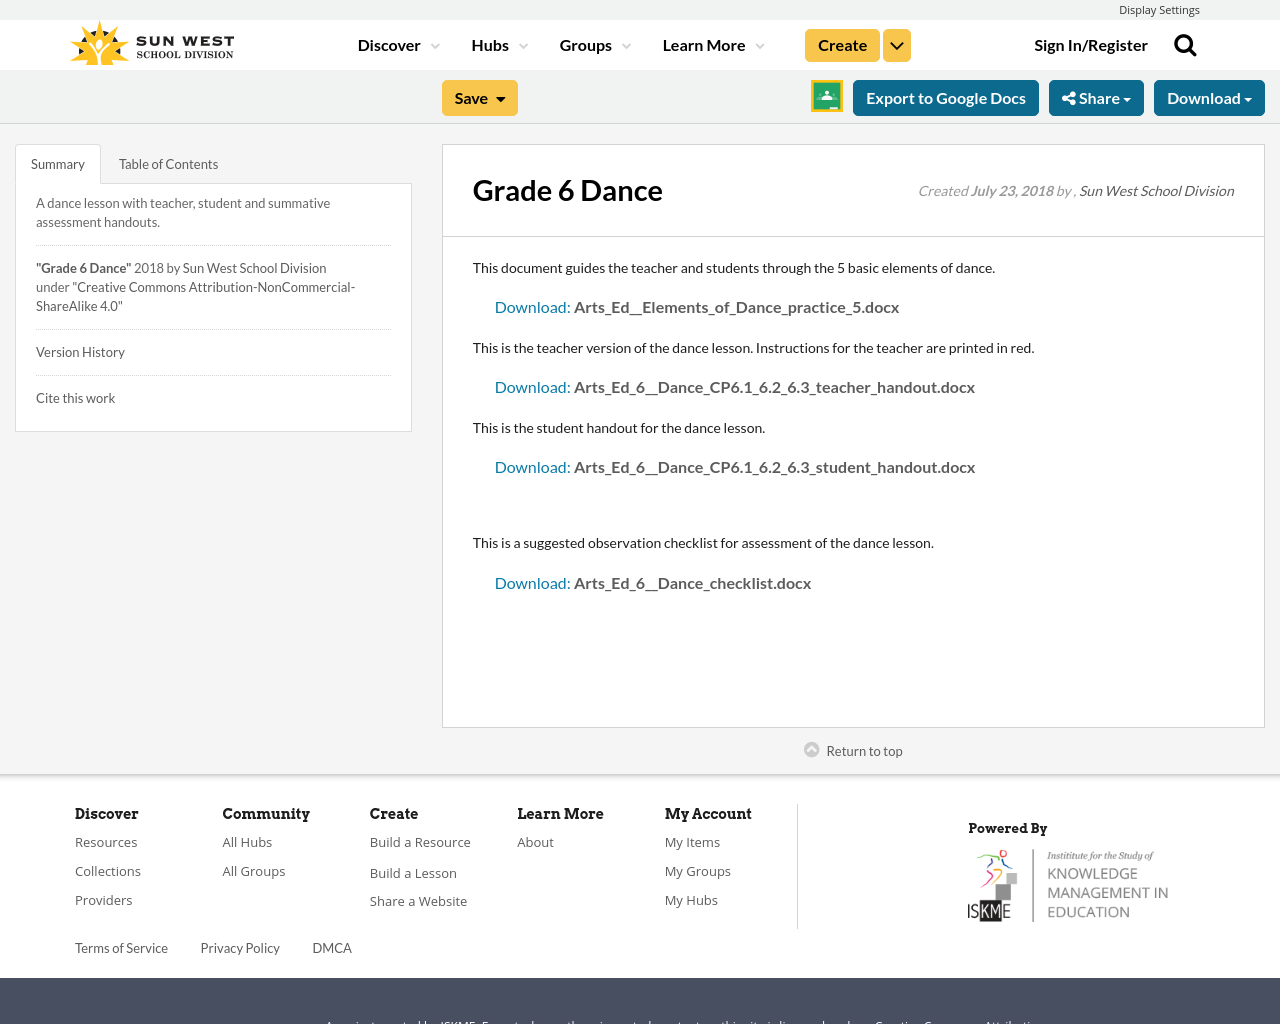Share resource to Google Classroom
The width and height of the screenshot is (1280, 1024).
825,96
